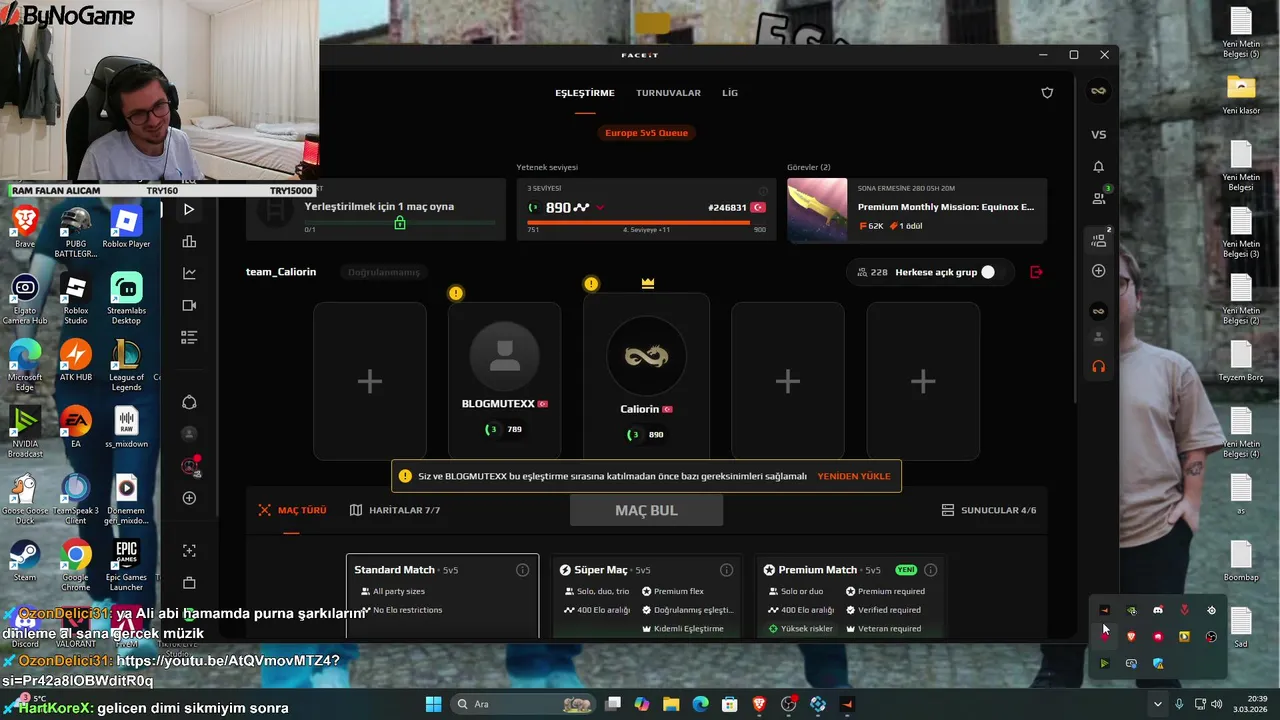Screen dimensions: 1280x720
Task: Select the Süper Maç card
Action: click(x=647, y=596)
